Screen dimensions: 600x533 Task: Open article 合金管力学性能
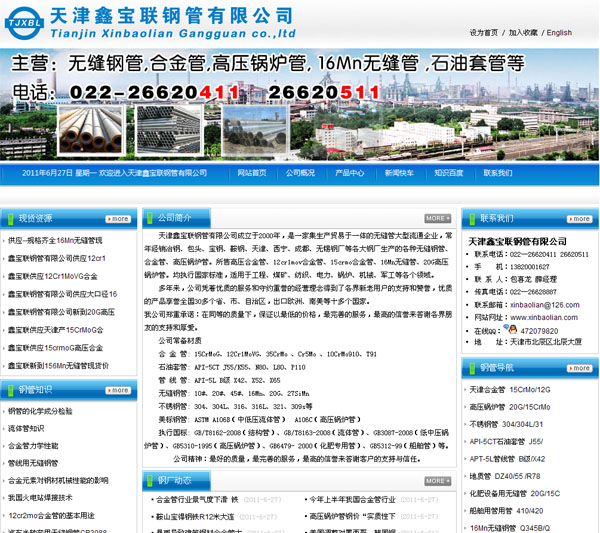click(33, 446)
